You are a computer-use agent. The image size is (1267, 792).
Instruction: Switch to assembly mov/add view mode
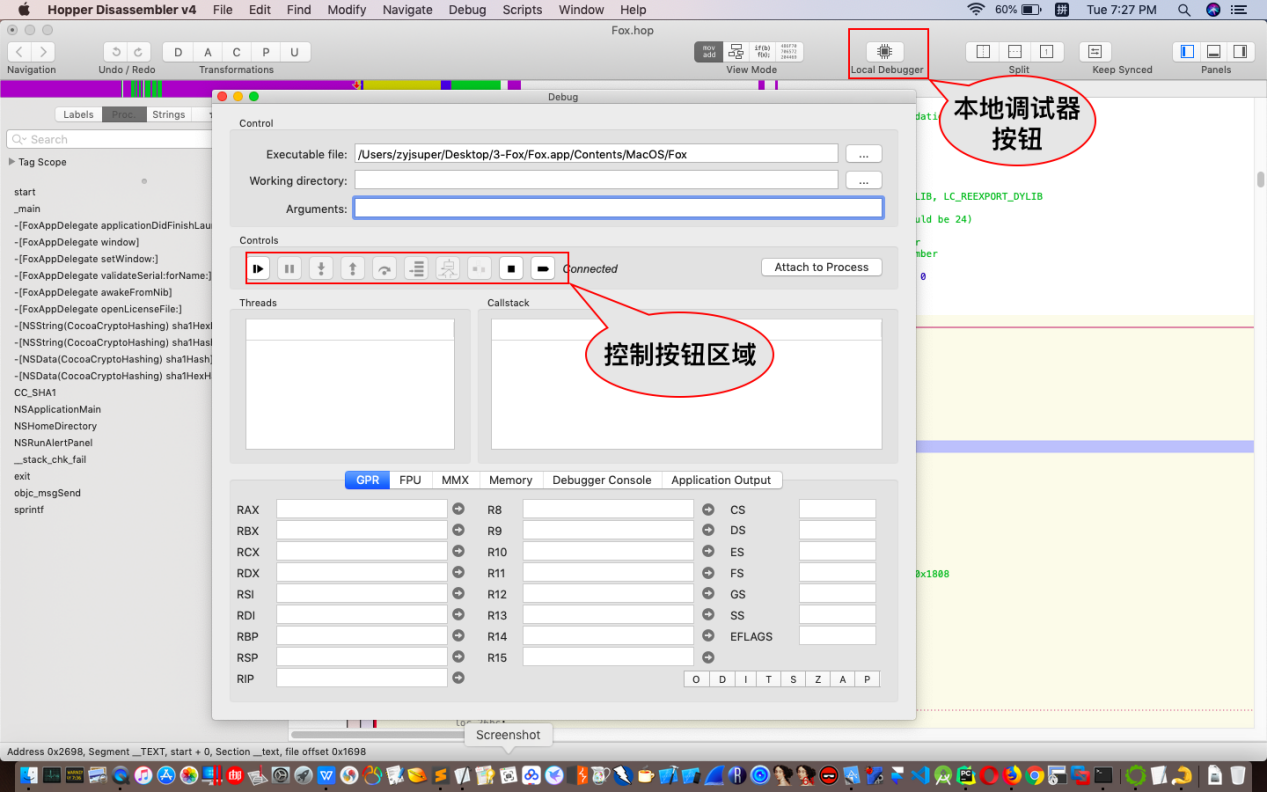tap(709, 52)
